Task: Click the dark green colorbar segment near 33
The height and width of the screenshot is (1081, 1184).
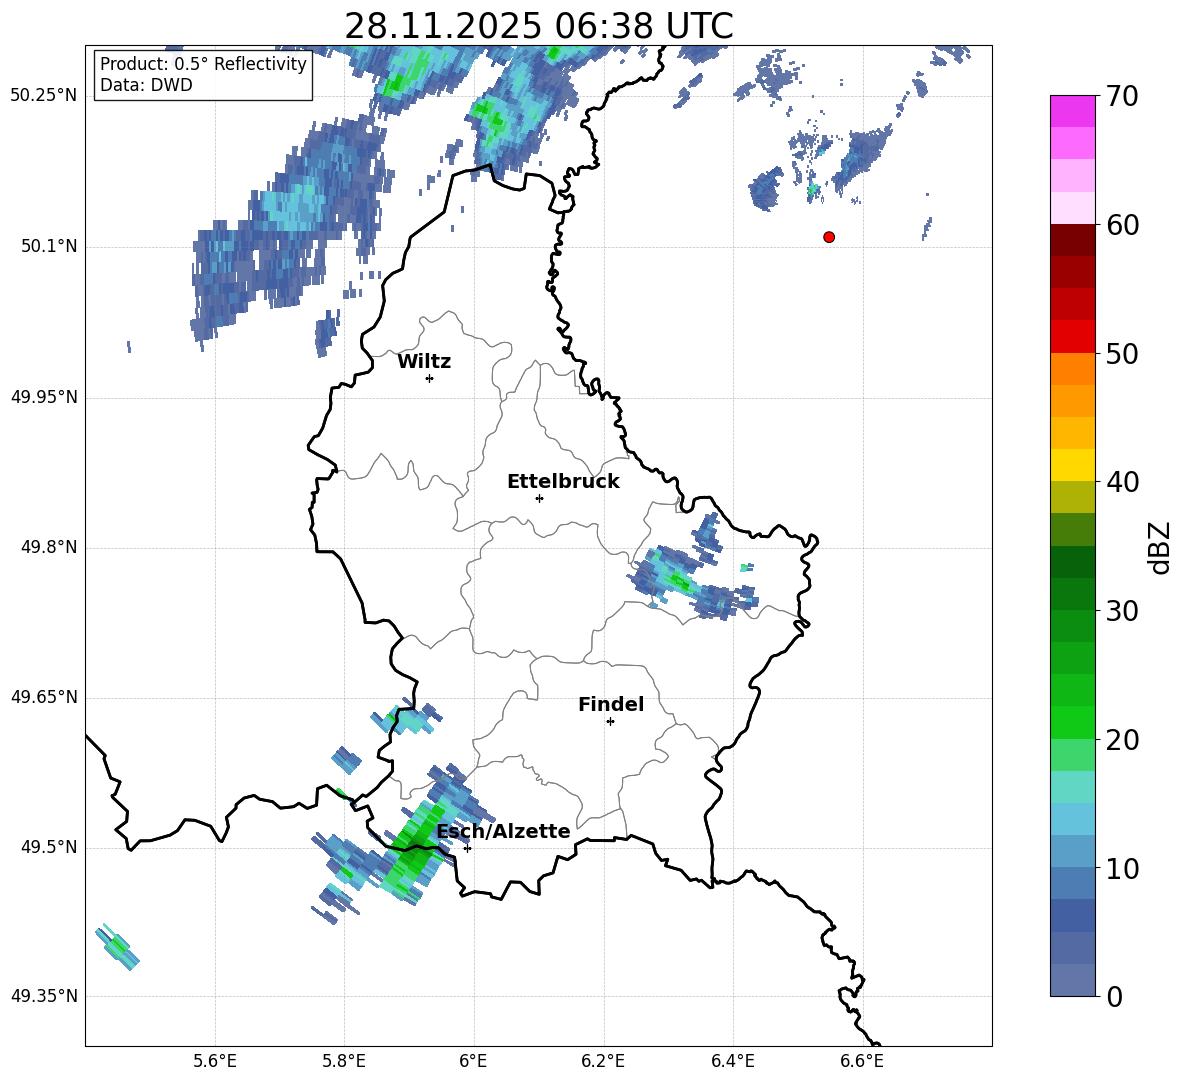Action: point(1072,562)
